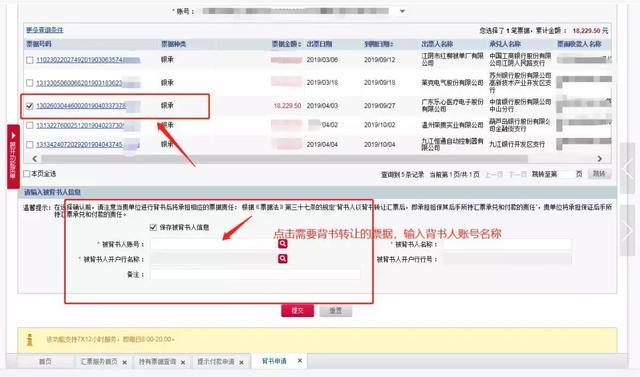Screen dimensions: 640x377
Task: Click the upper gray arrow on right edge
Action: 628,168
